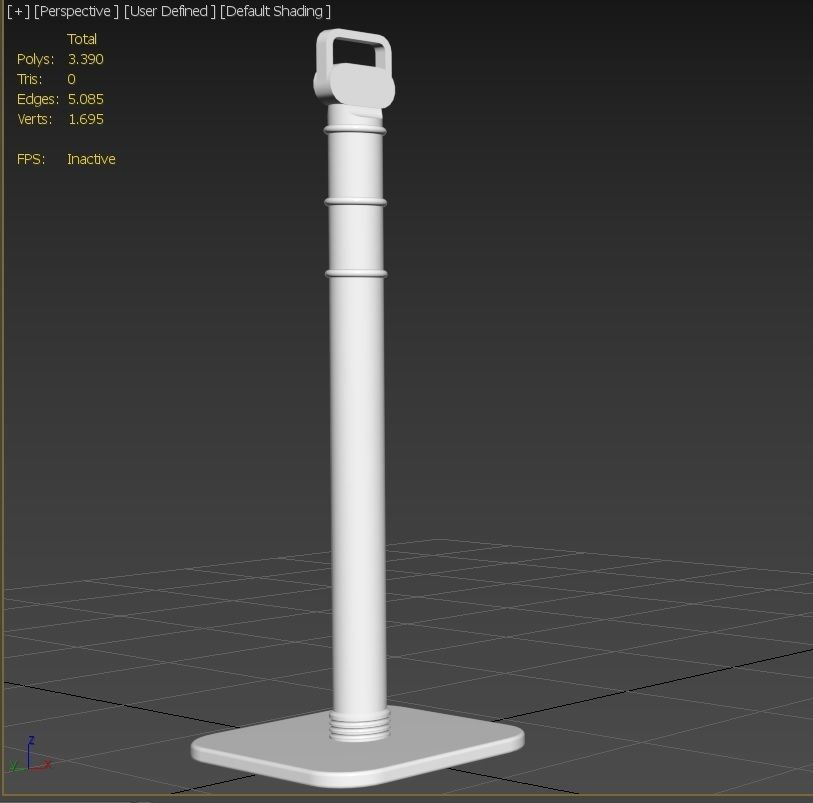813x803 pixels.
Task: Click the Verts count value 1.695
Action: (86, 119)
